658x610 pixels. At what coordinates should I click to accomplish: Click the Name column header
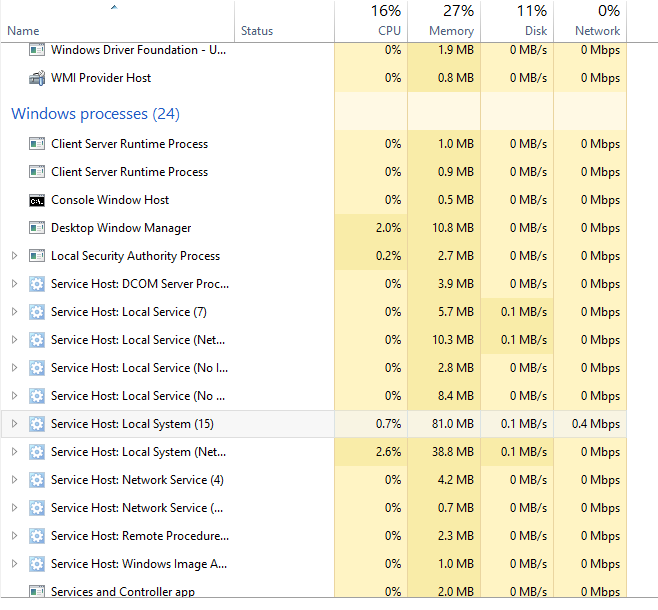[23, 31]
